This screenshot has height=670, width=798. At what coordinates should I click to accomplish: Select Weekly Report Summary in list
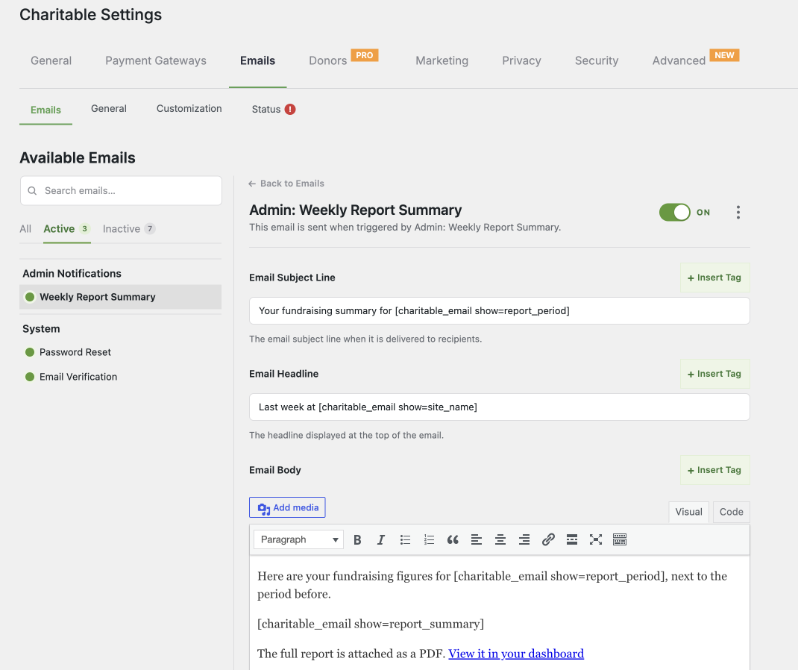pos(121,297)
